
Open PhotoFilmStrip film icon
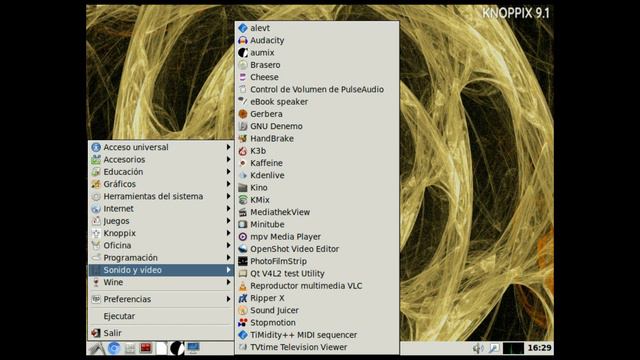click(x=243, y=261)
